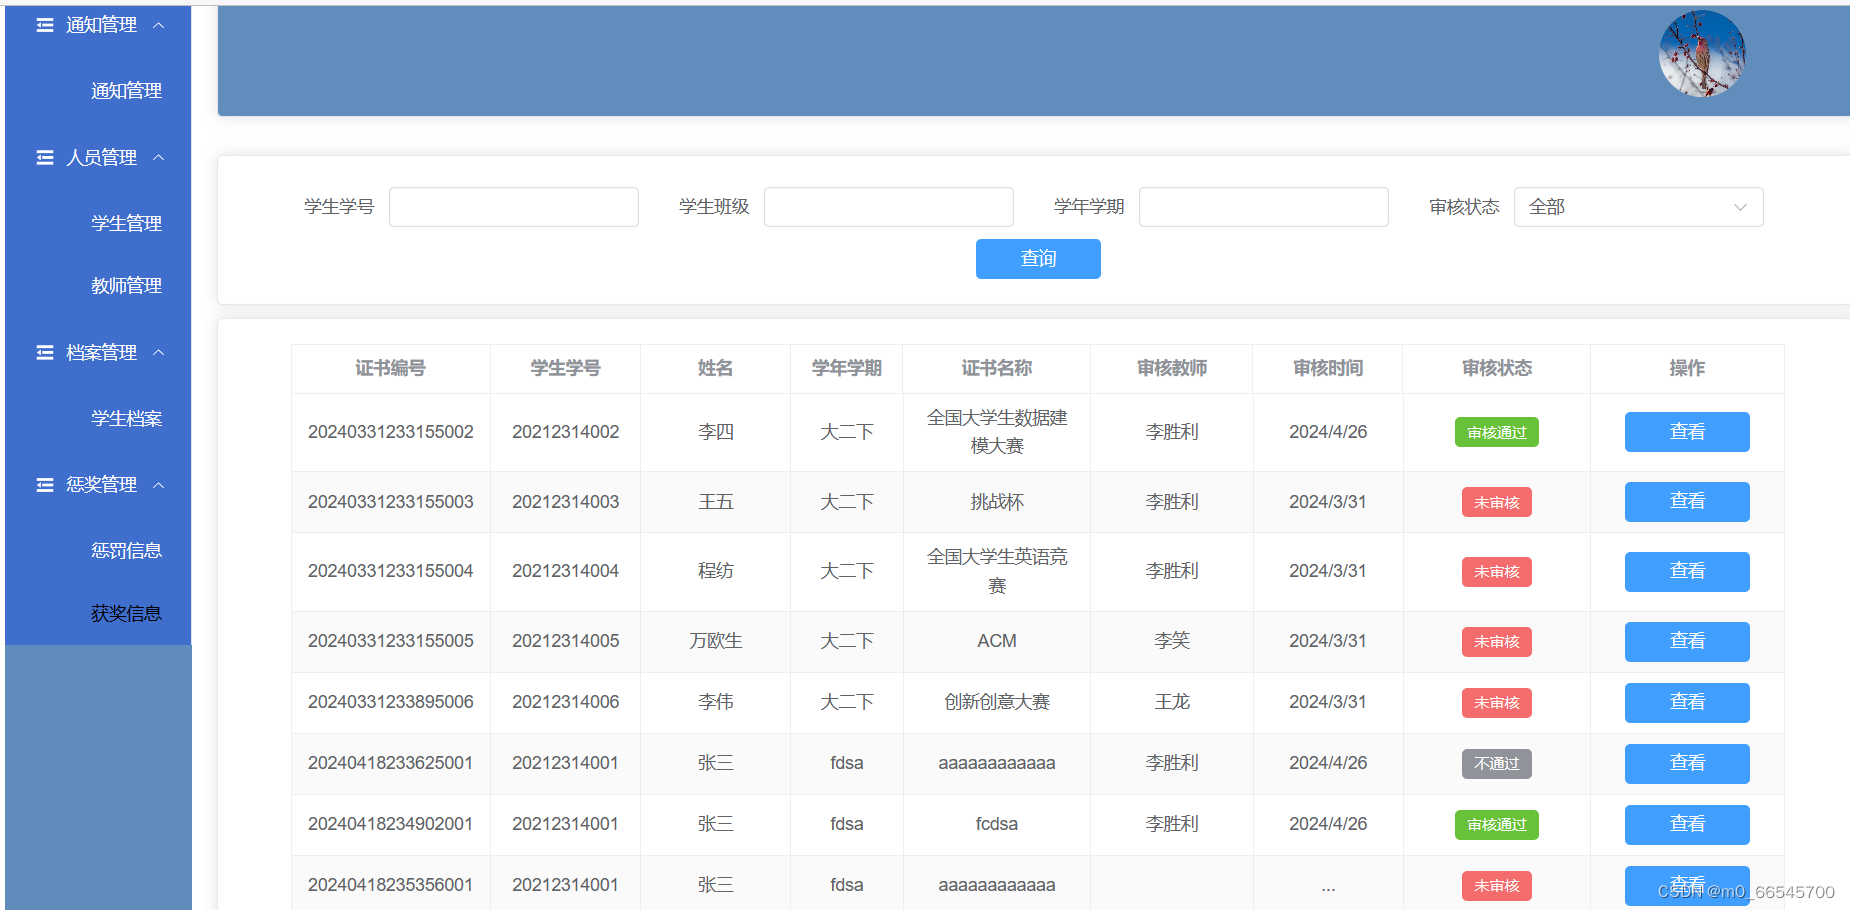
Task: Click the 审核时间 column header
Action: click(1328, 368)
